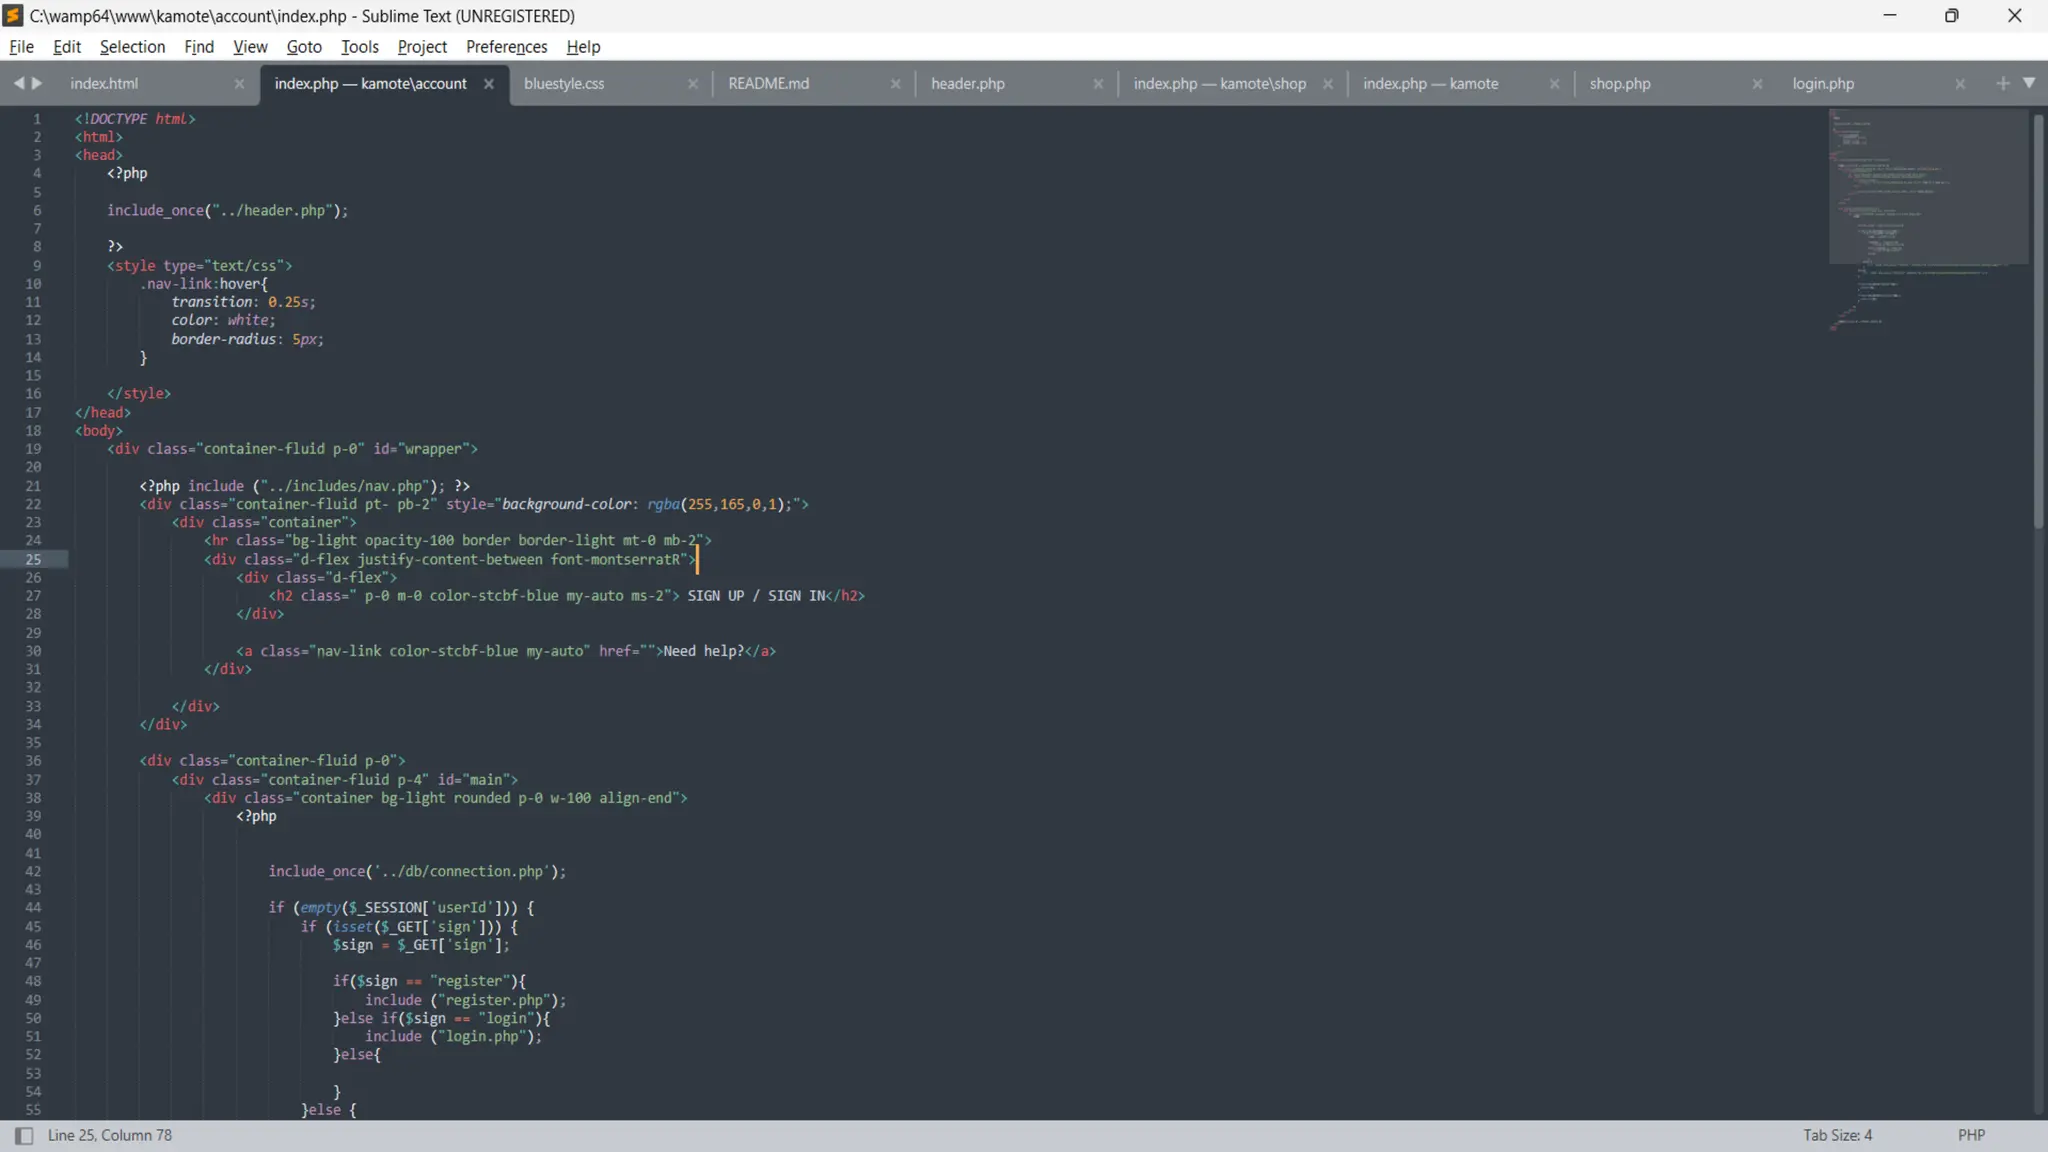
Task: Close the README.md tab
Action: (895, 84)
